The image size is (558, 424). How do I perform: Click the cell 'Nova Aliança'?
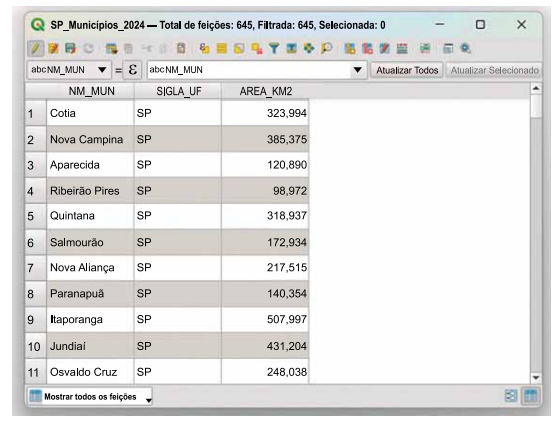[x=90, y=267]
